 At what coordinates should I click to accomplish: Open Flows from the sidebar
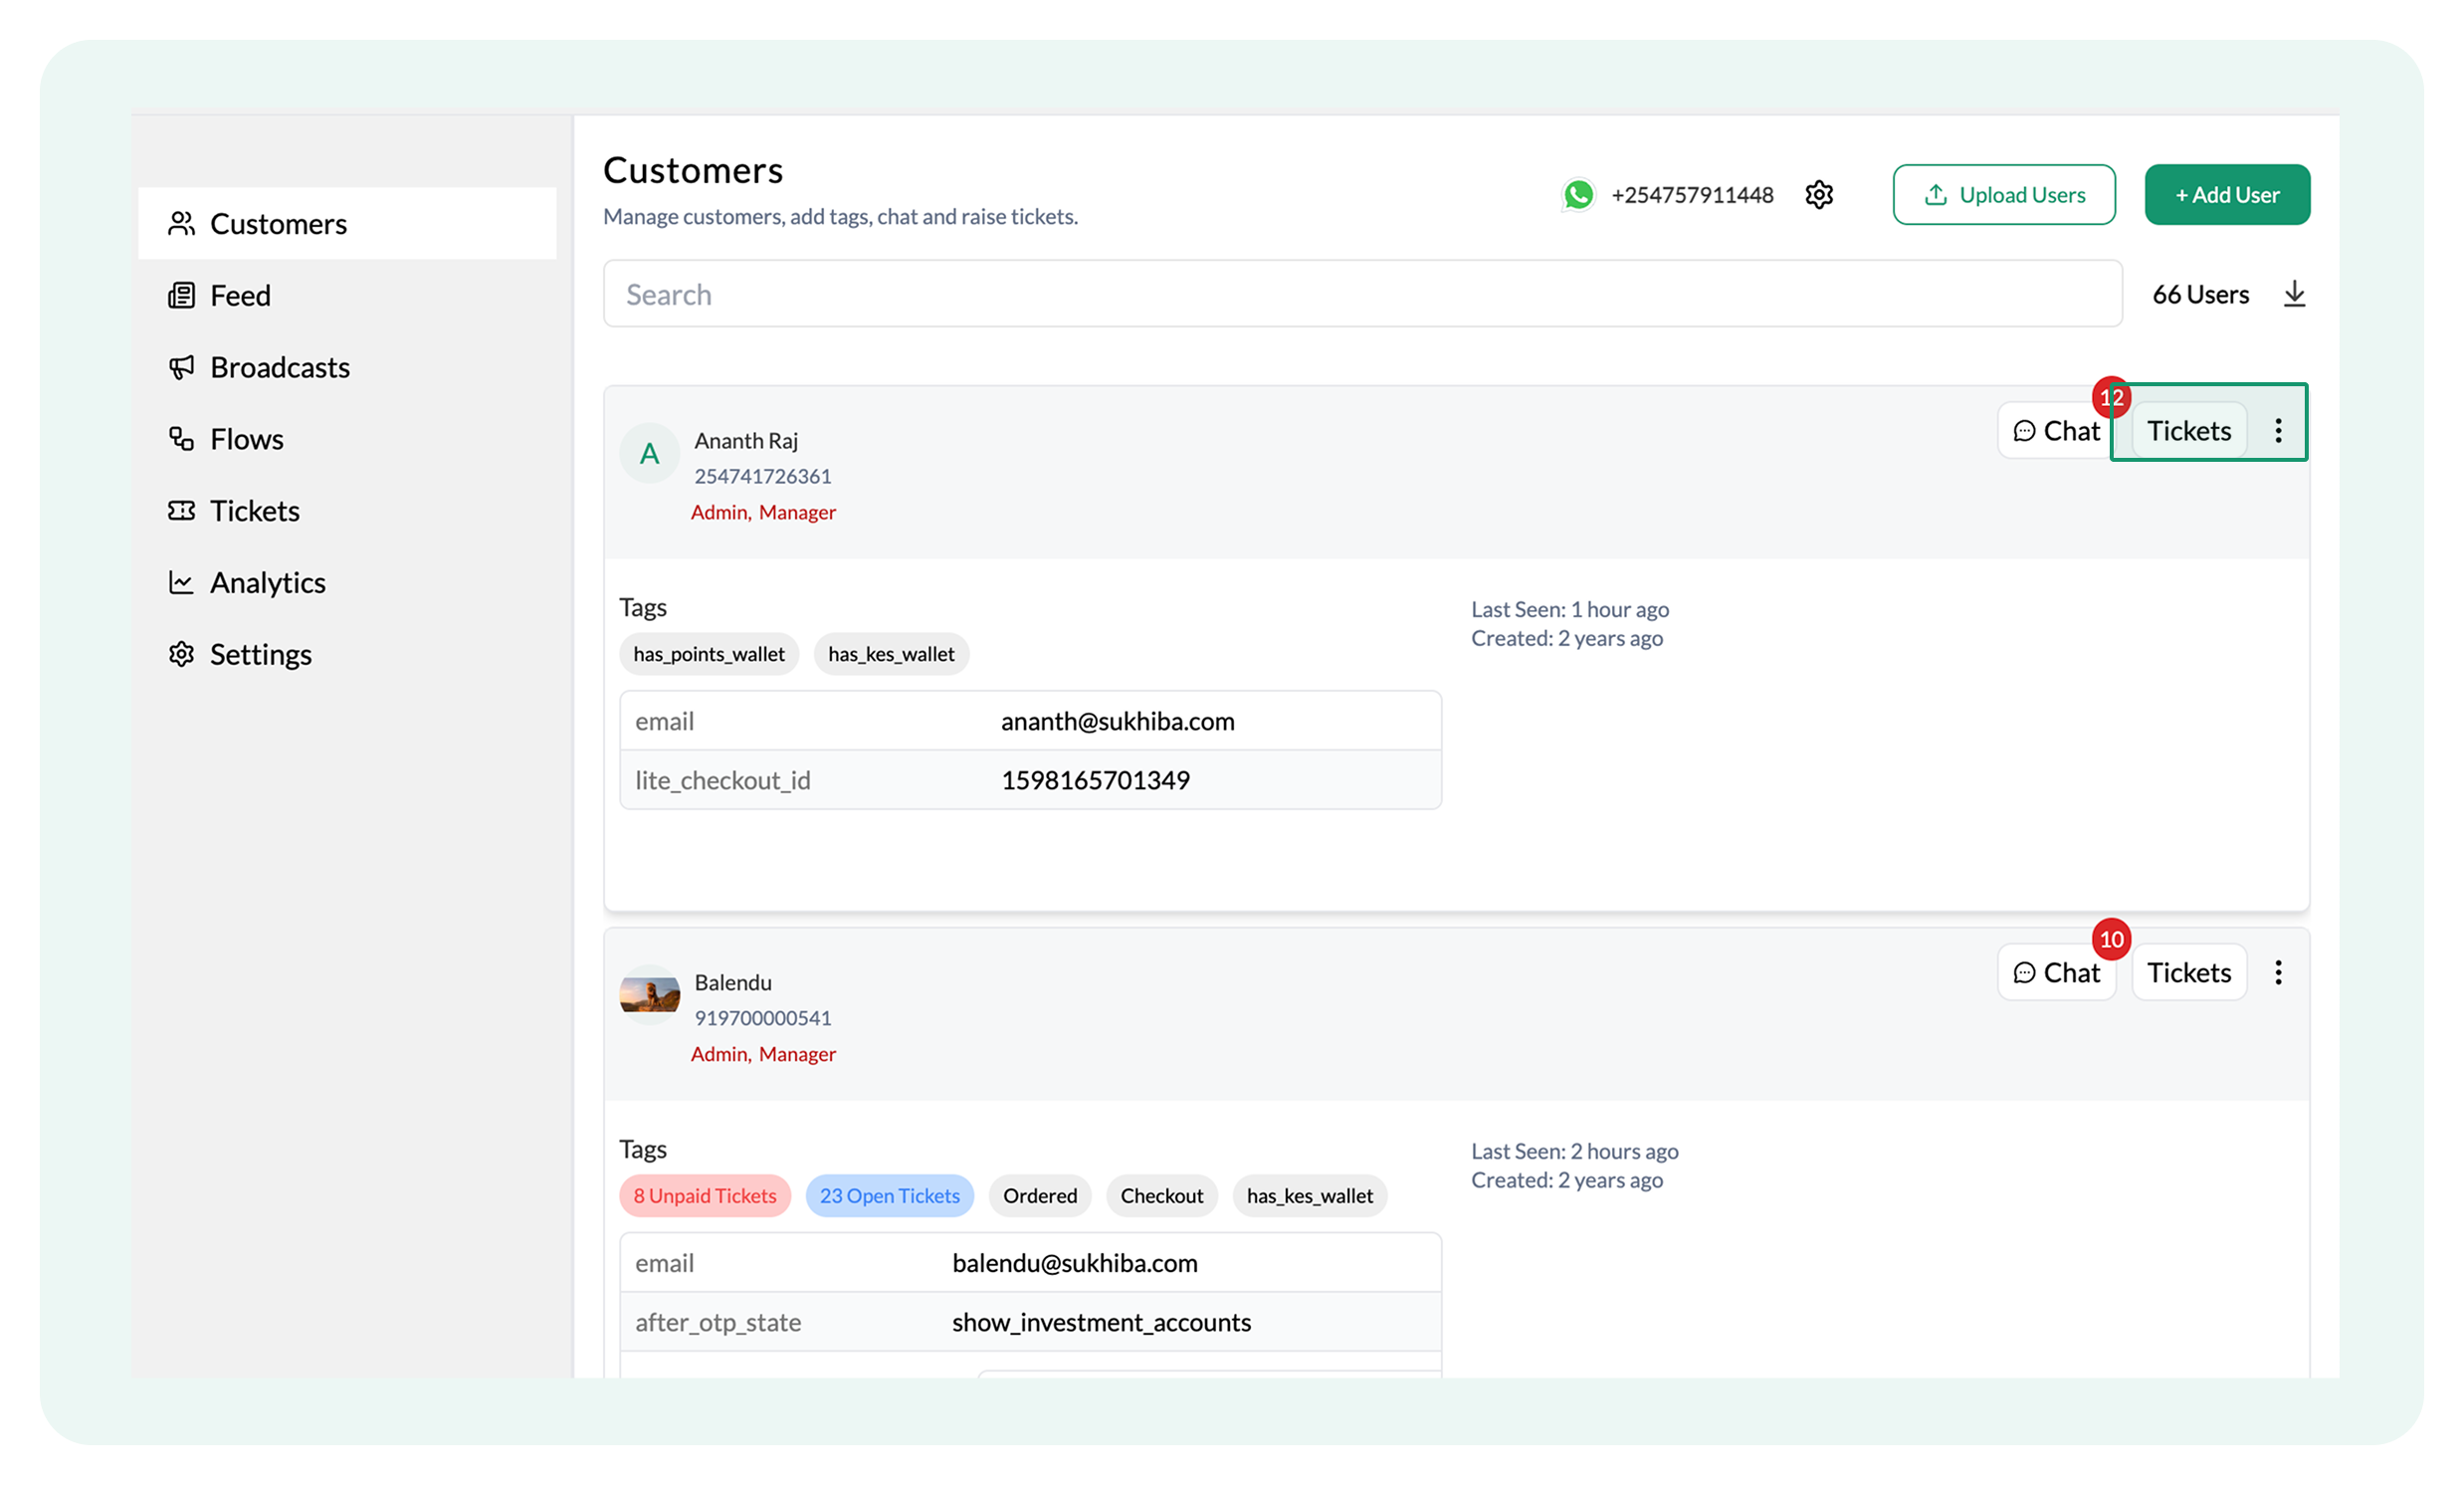(246, 440)
